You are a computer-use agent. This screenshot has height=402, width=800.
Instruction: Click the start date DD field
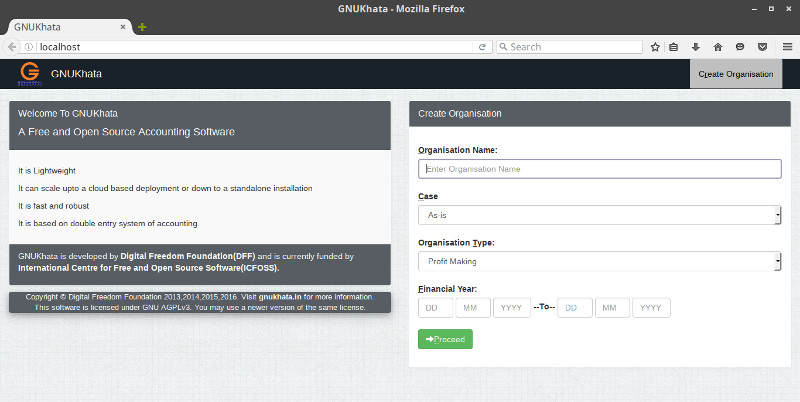436,308
